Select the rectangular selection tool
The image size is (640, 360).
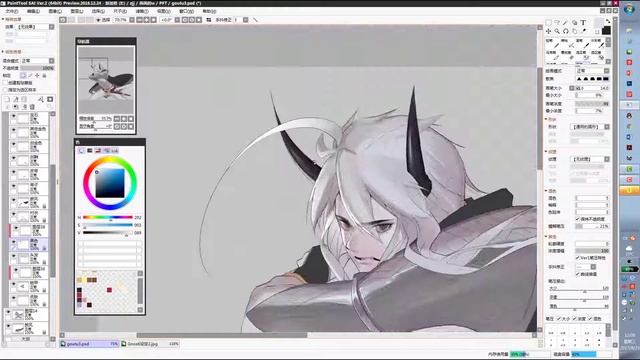549,22
